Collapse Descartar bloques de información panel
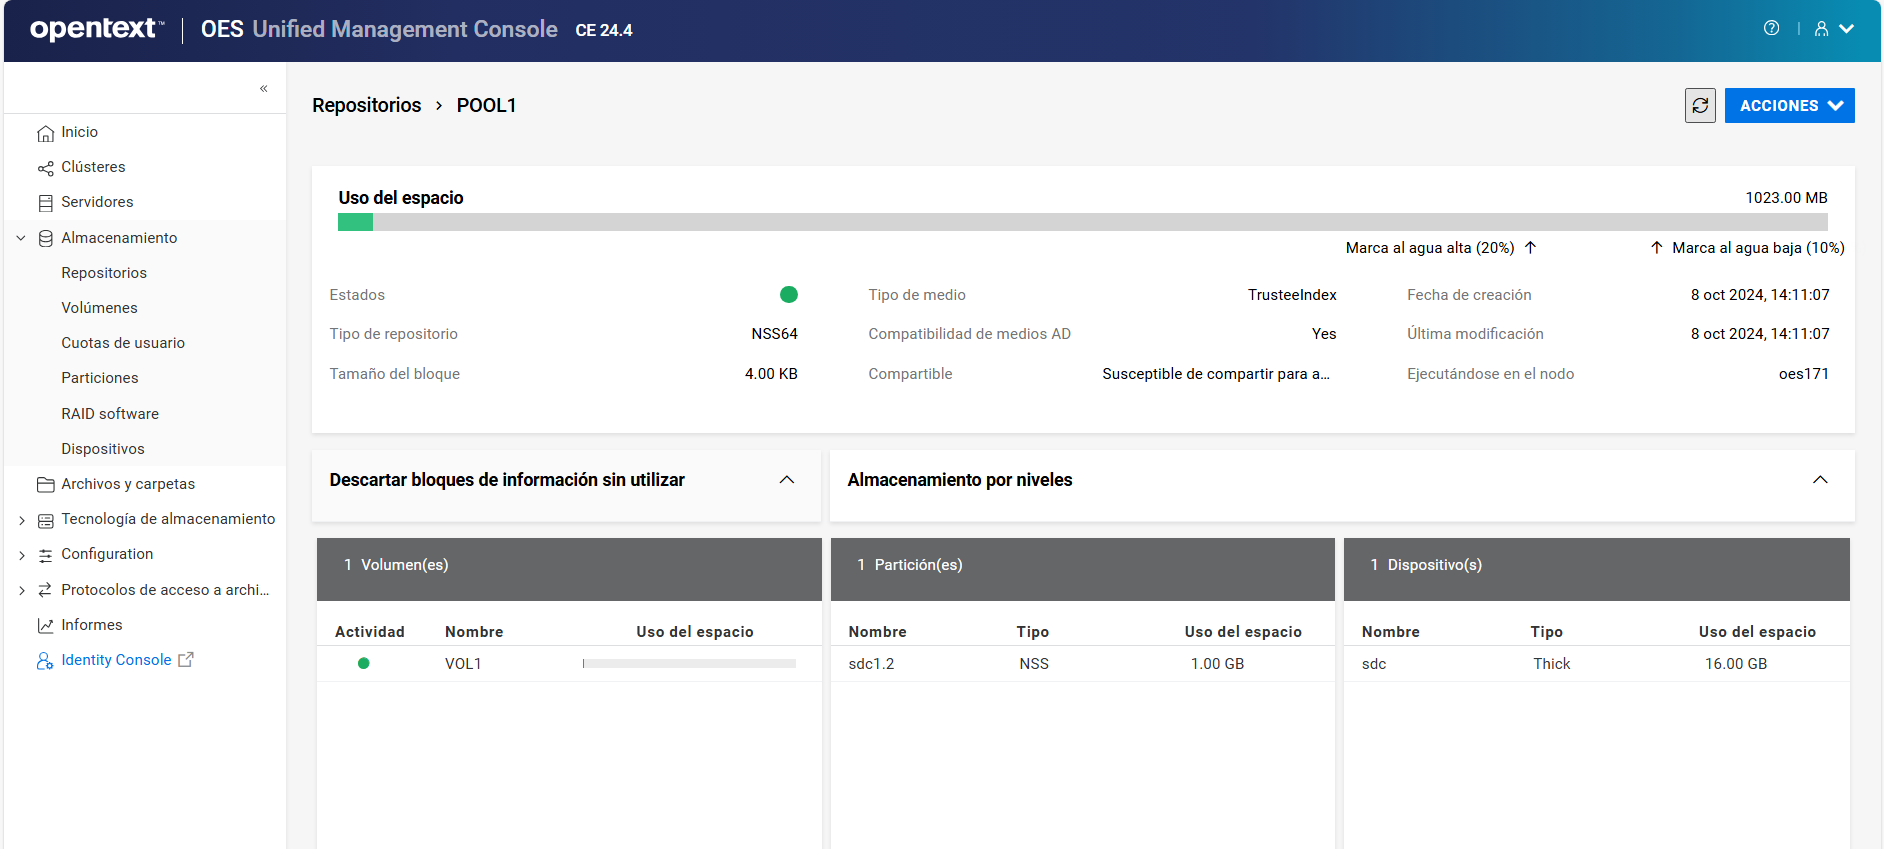Image resolution: width=1884 pixels, height=849 pixels. pyautogui.click(x=787, y=480)
